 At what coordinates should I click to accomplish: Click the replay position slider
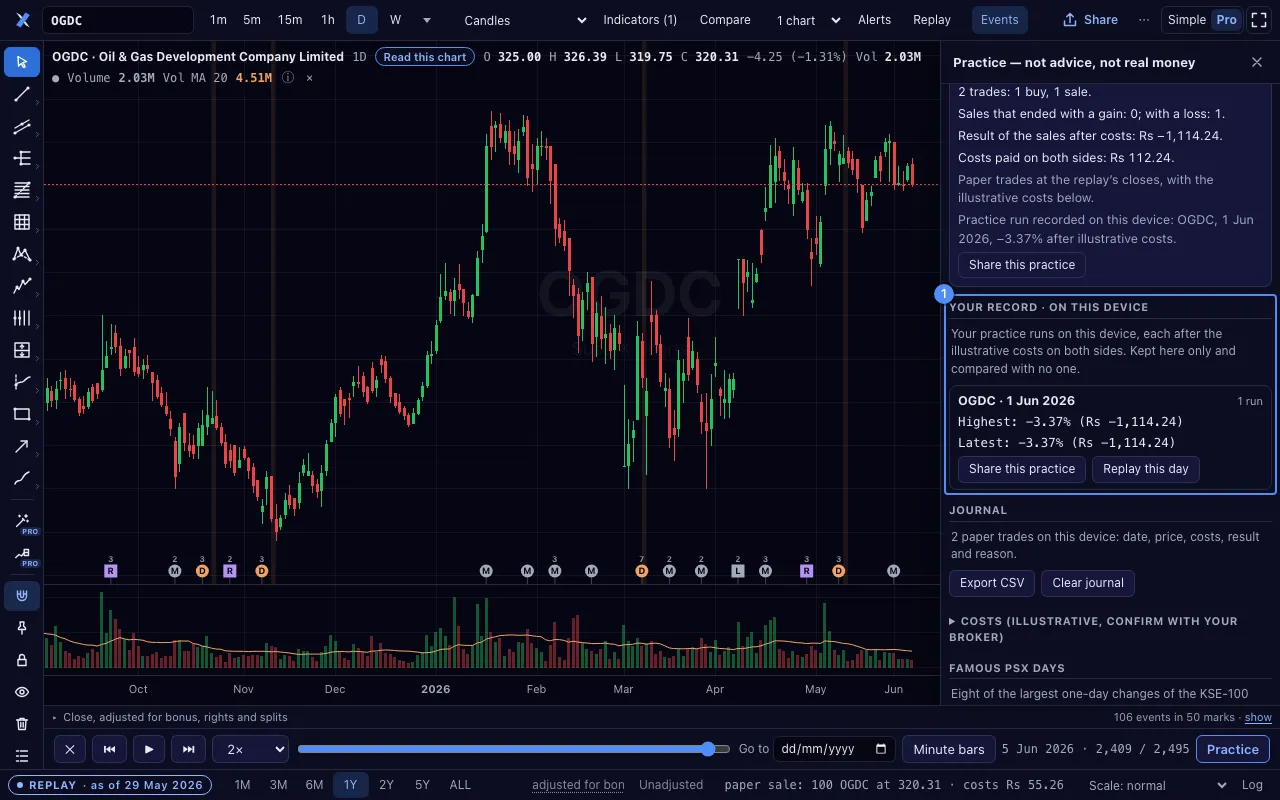[x=514, y=749]
